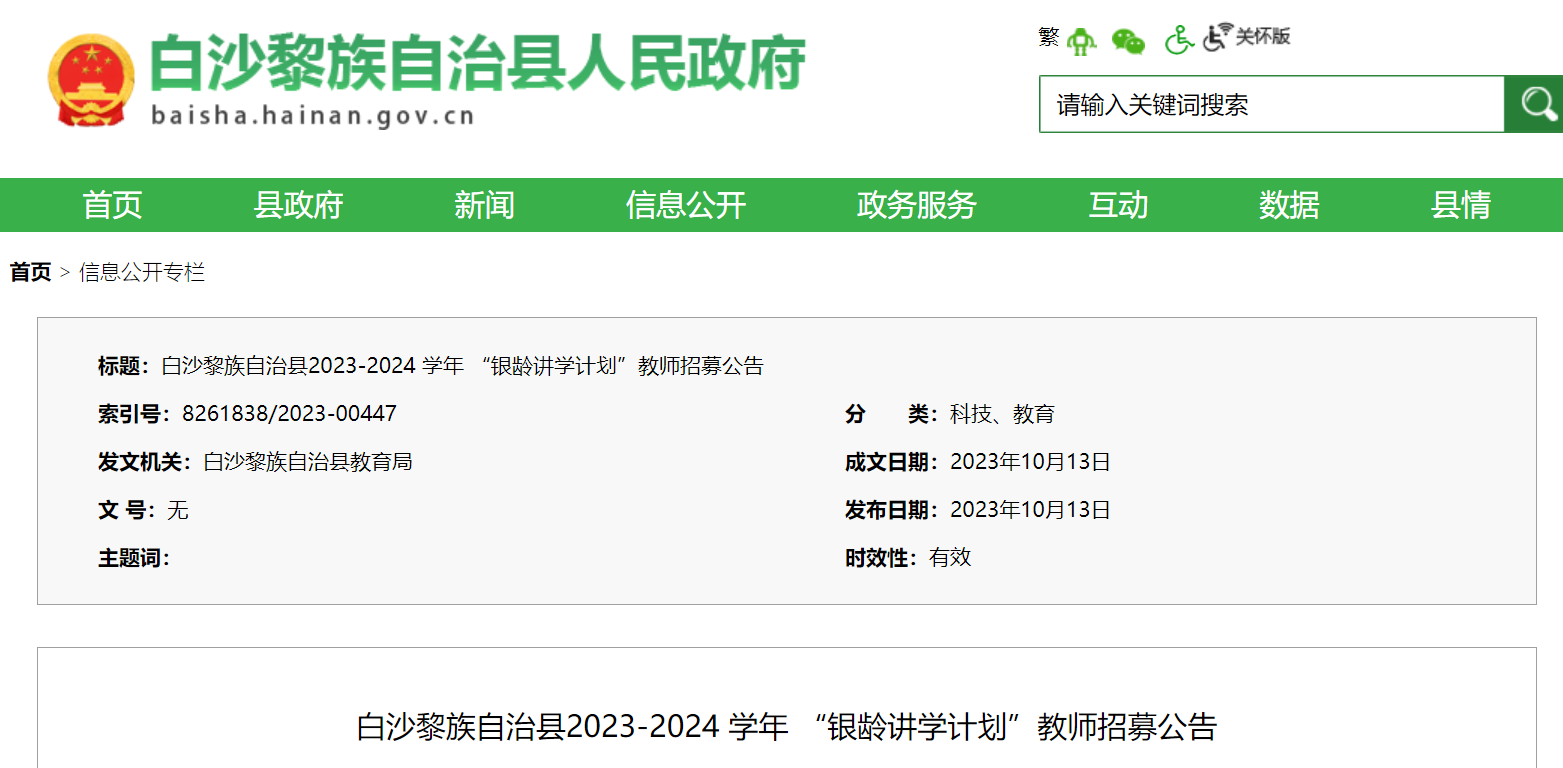Open the 数据 navigation item
The width and height of the screenshot is (1563, 768).
pos(1289,205)
